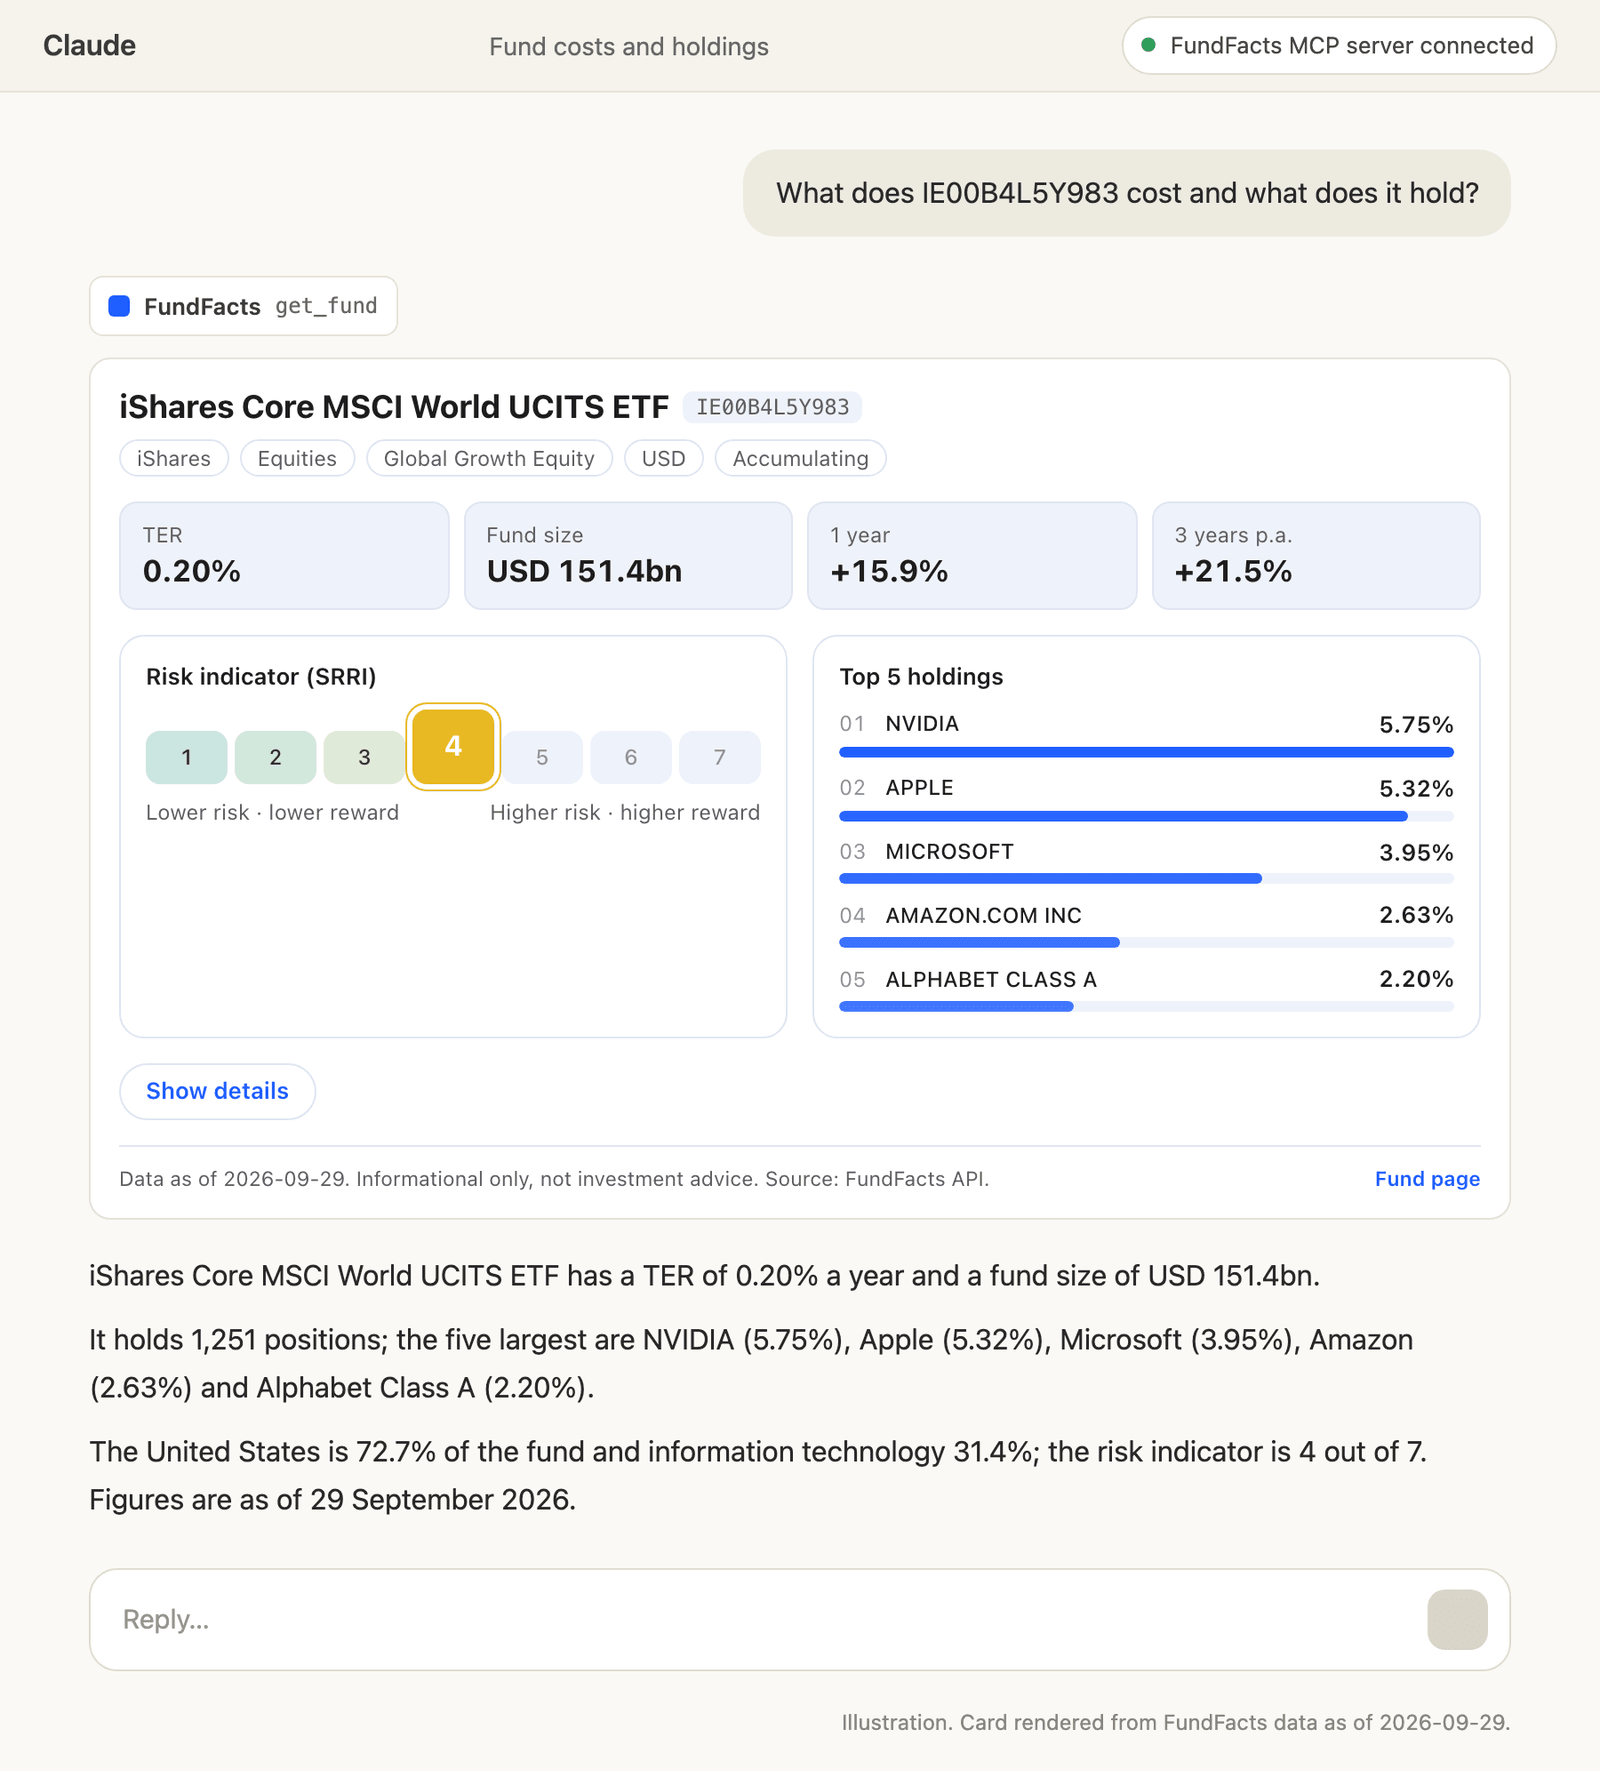Select the USD tag
This screenshot has height=1771, width=1600.
pos(663,458)
